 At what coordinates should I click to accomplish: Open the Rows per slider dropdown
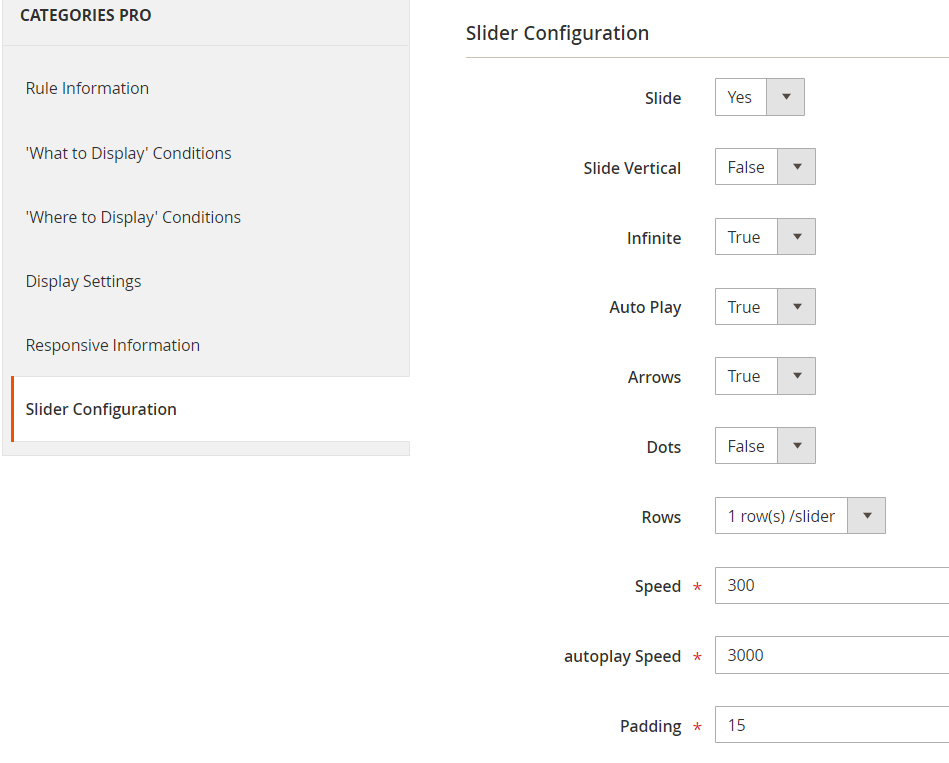coord(799,517)
